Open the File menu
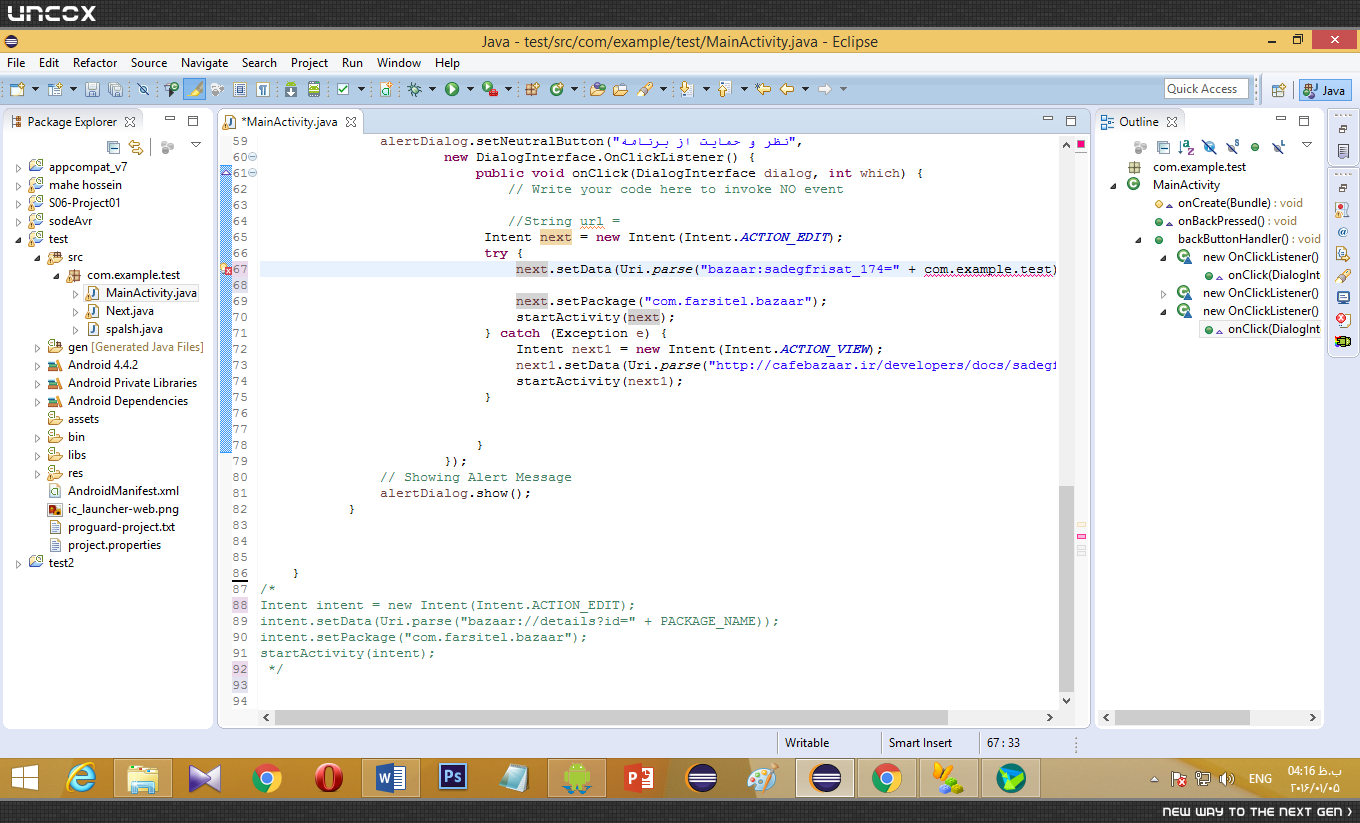Image resolution: width=1360 pixels, height=823 pixels. coord(16,62)
